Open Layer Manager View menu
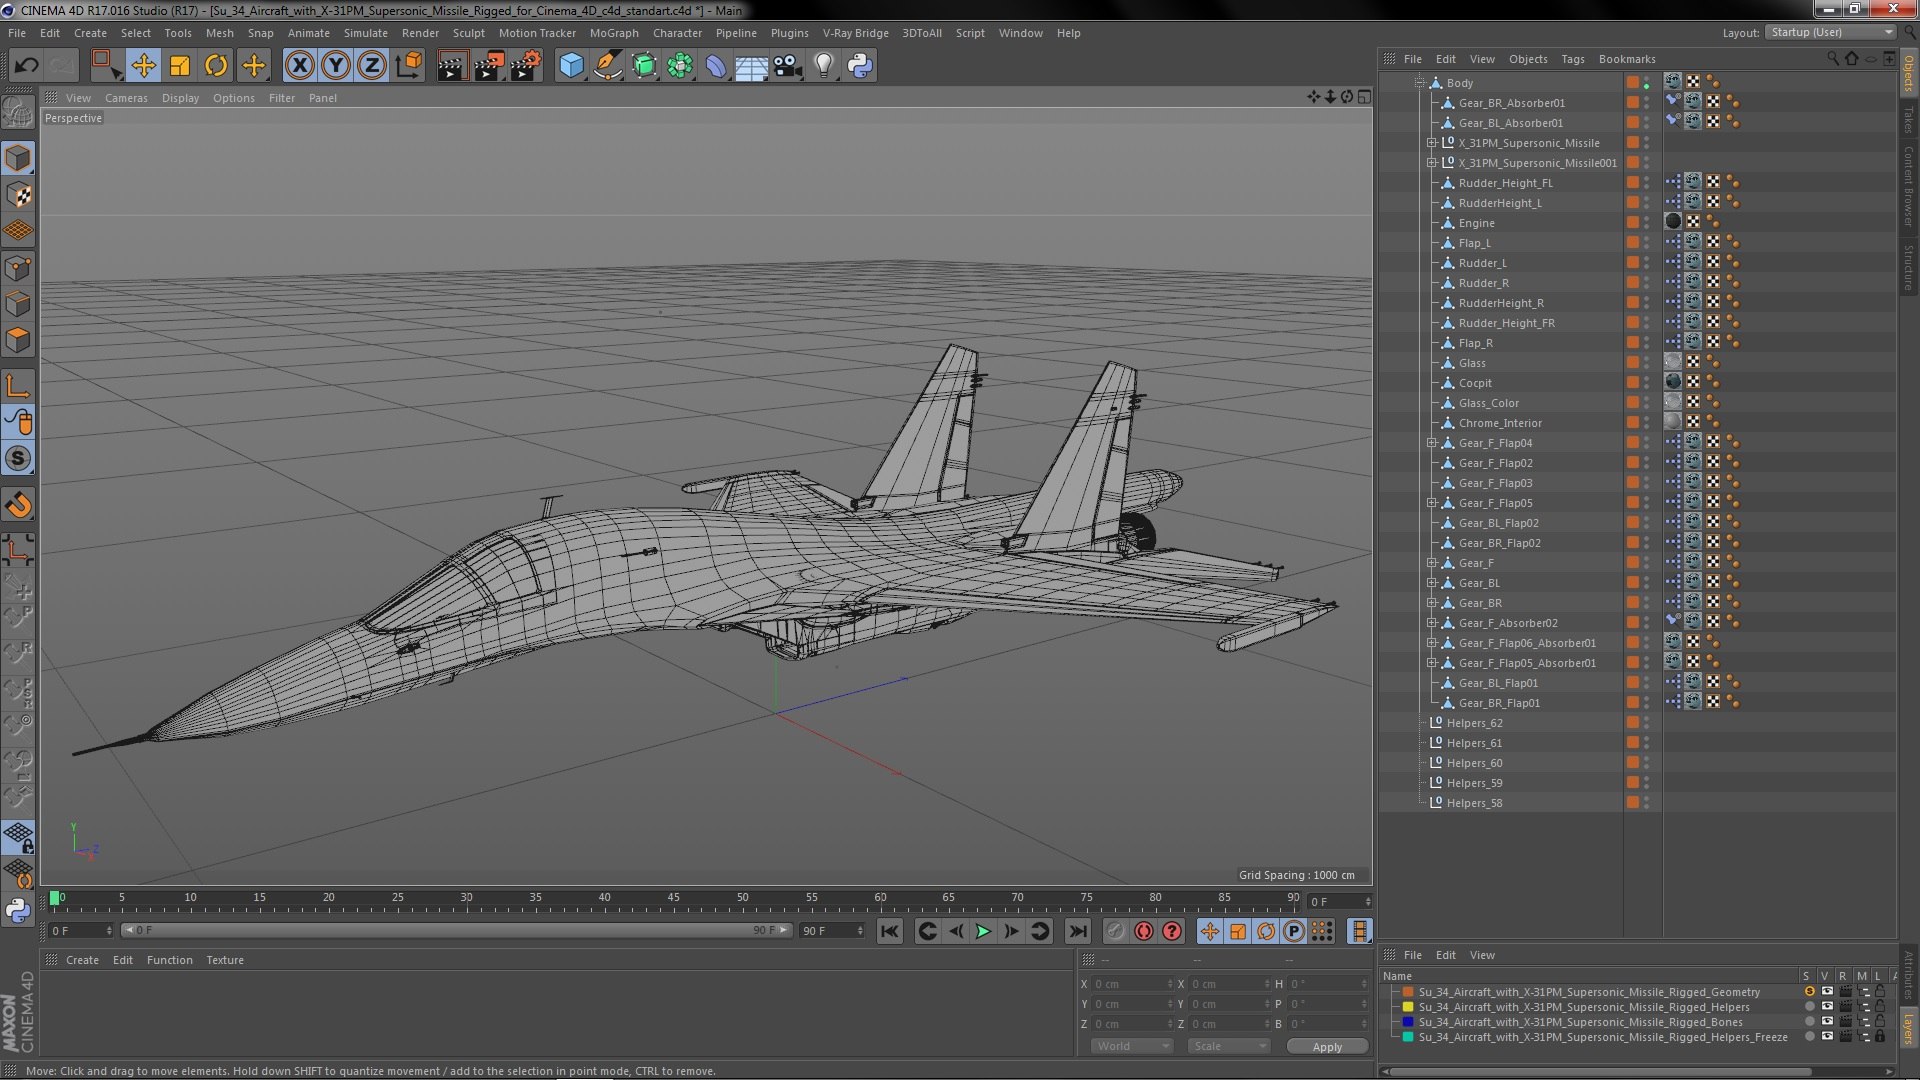The image size is (1920, 1080). click(x=1482, y=955)
